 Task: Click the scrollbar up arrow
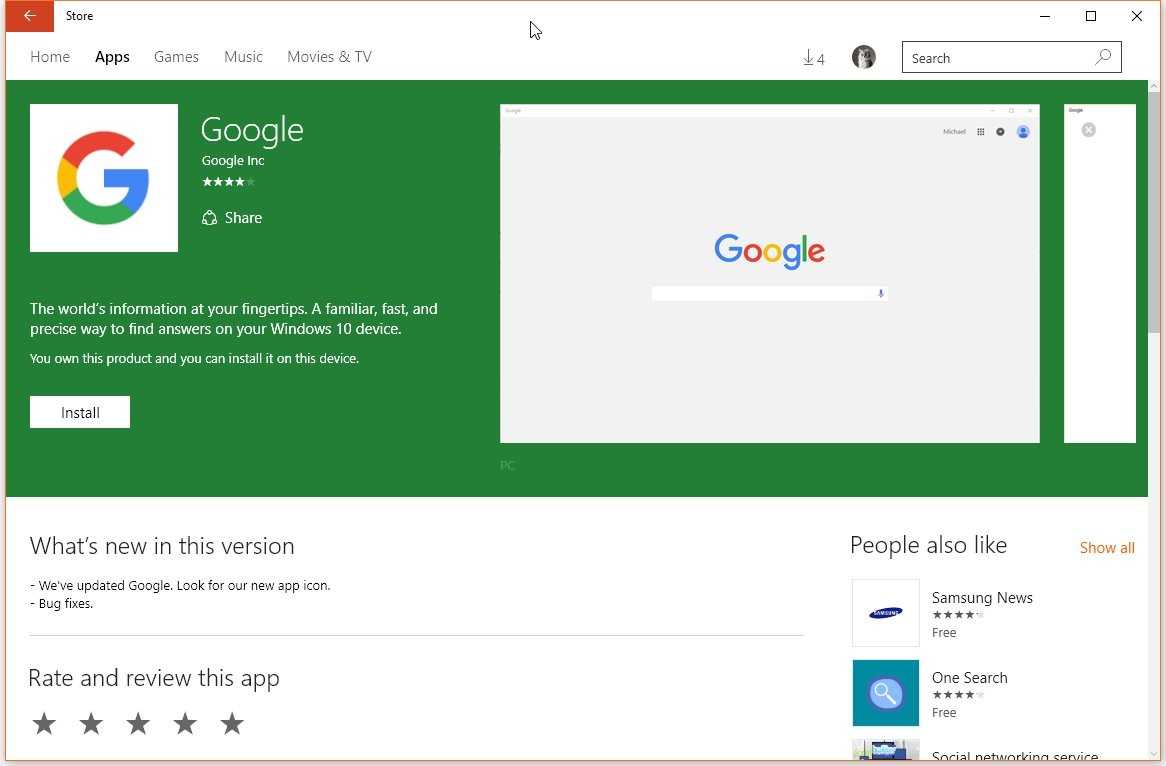point(1154,86)
